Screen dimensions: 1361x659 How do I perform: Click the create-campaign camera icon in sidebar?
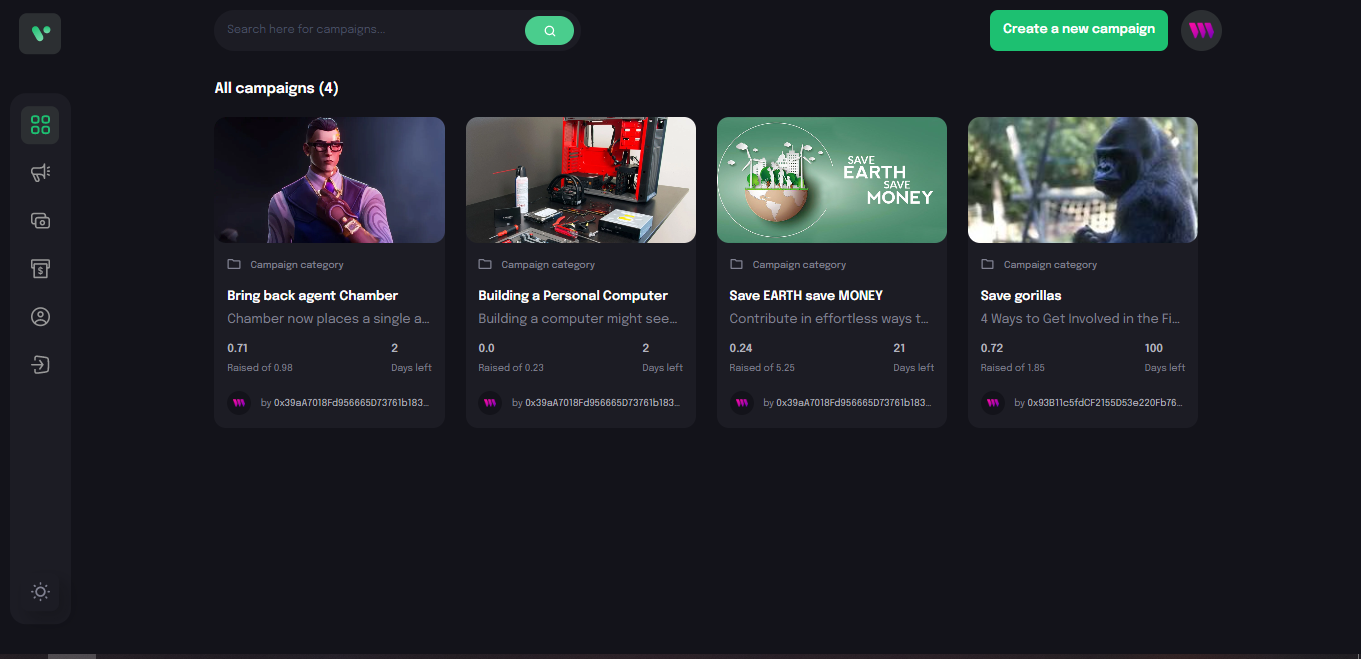click(x=40, y=220)
